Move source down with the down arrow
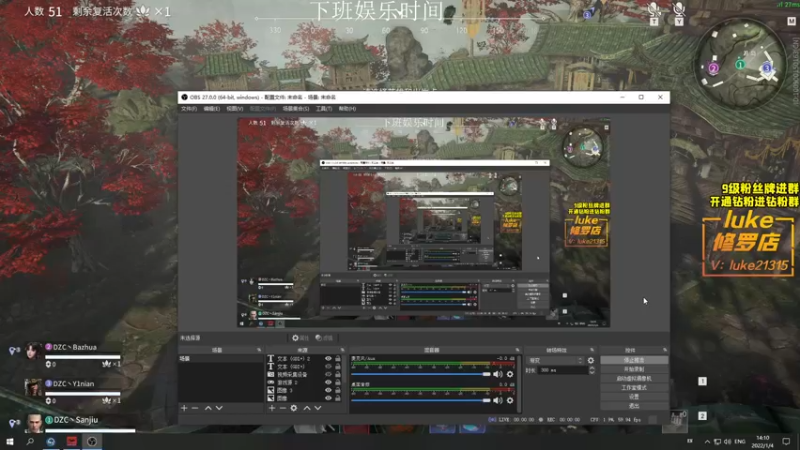 point(317,408)
